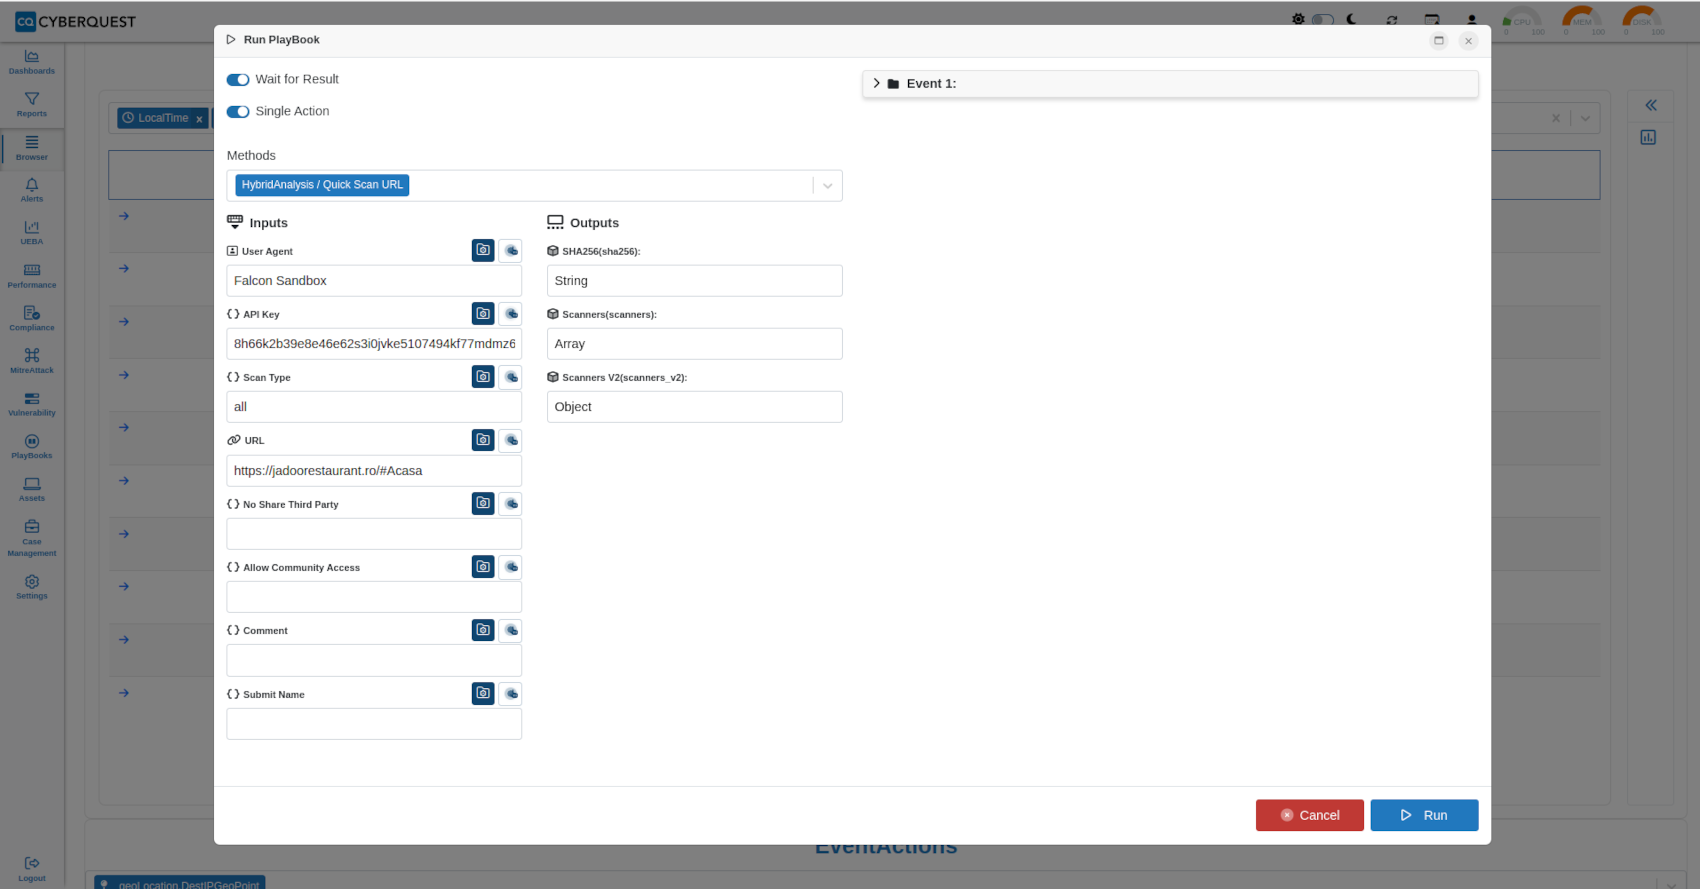This screenshot has height=889, width=1700.
Task: Click the API Key capture icon
Action: (483, 314)
